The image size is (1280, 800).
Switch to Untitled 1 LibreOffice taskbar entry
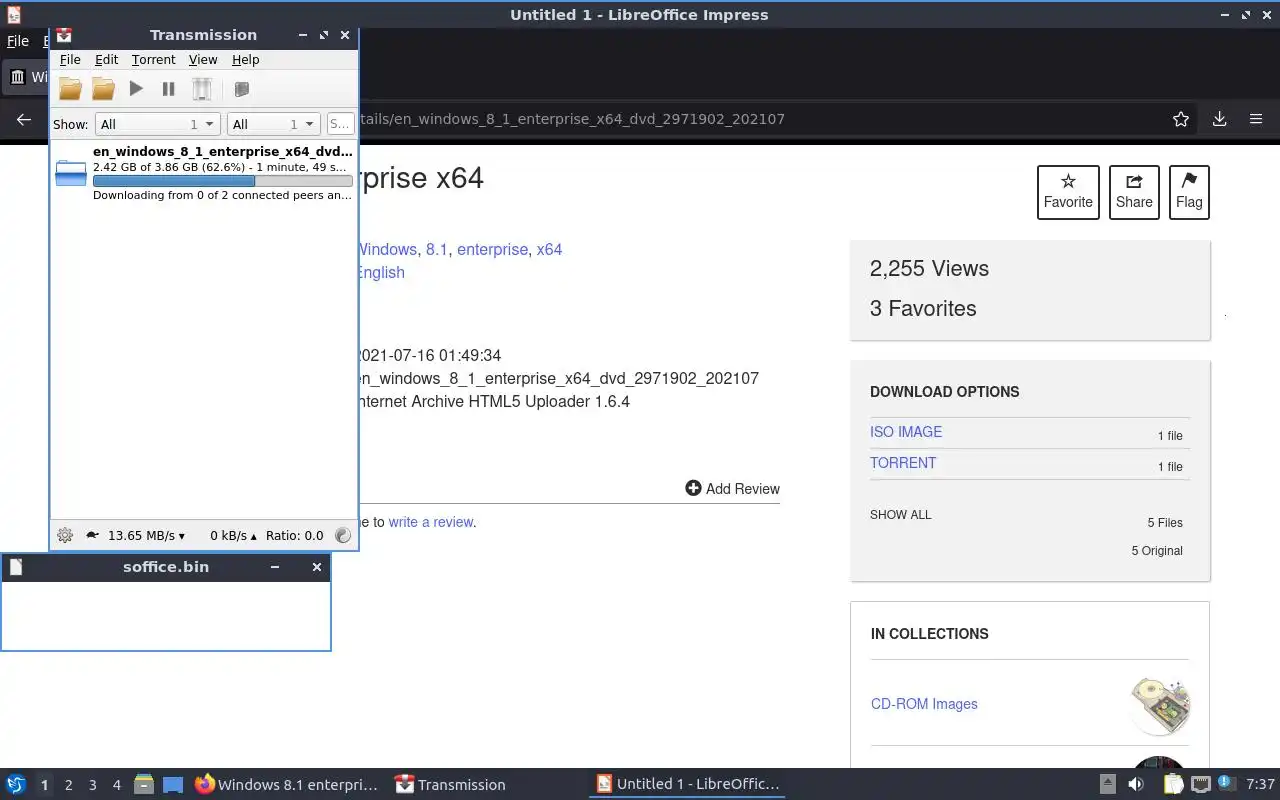coord(687,785)
